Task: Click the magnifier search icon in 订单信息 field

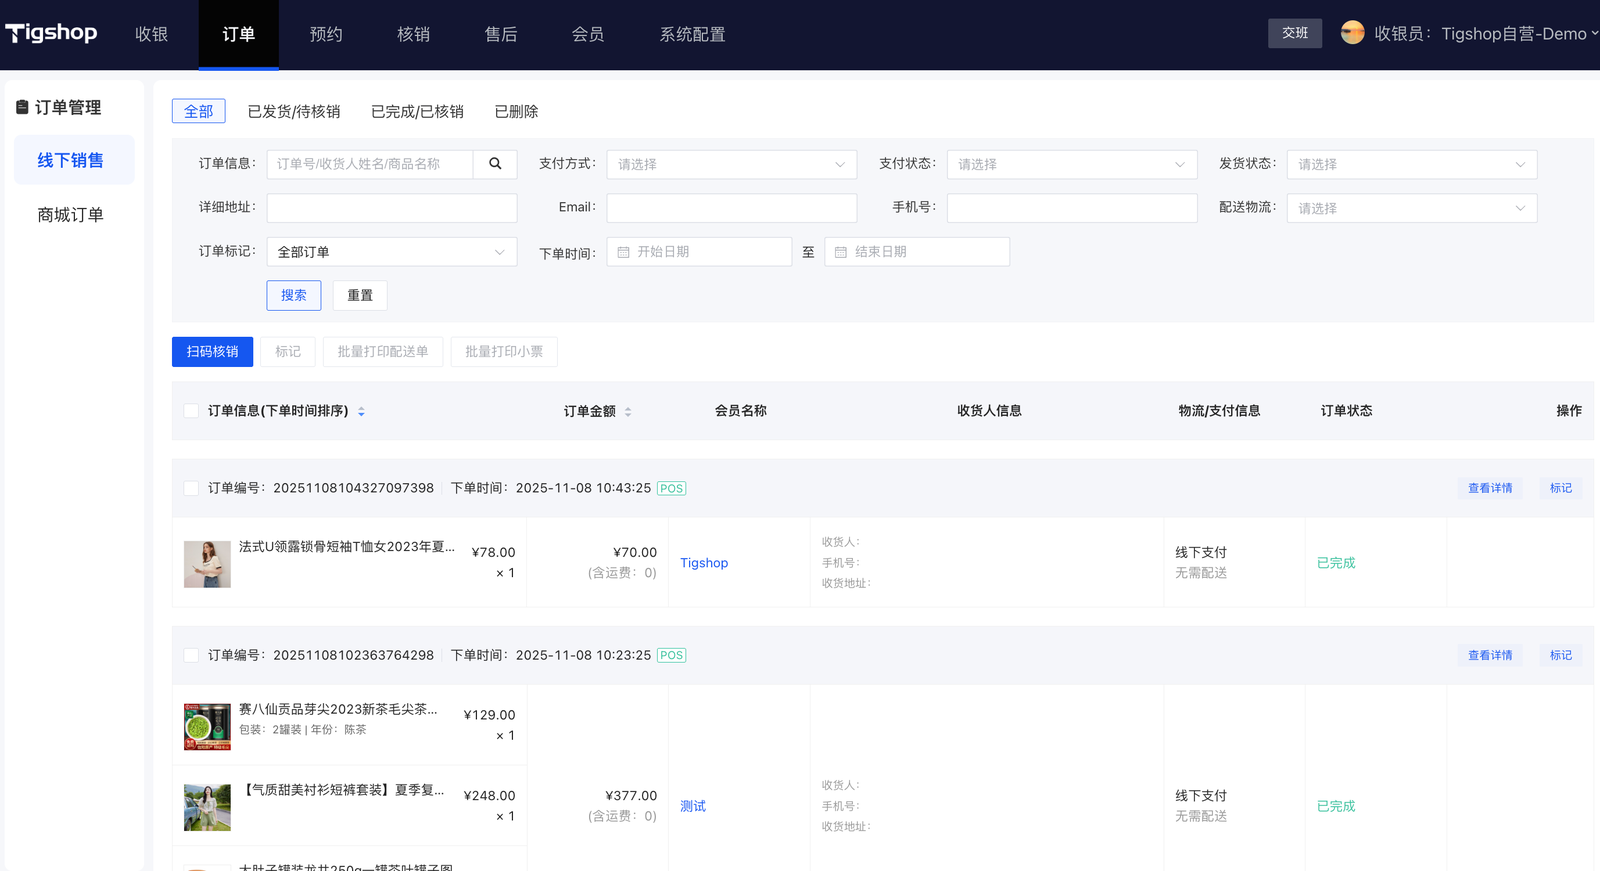Action: coord(495,164)
